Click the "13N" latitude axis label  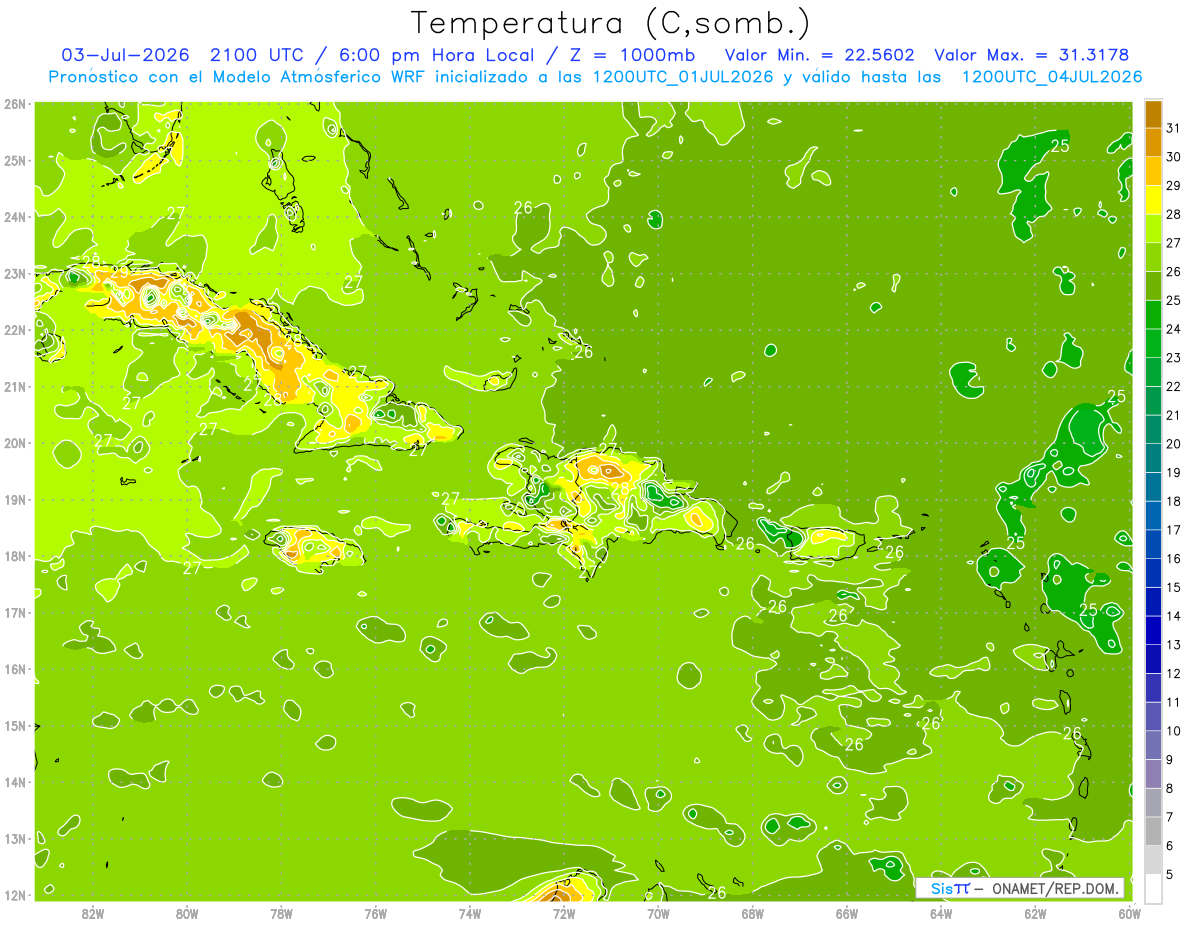[15, 838]
